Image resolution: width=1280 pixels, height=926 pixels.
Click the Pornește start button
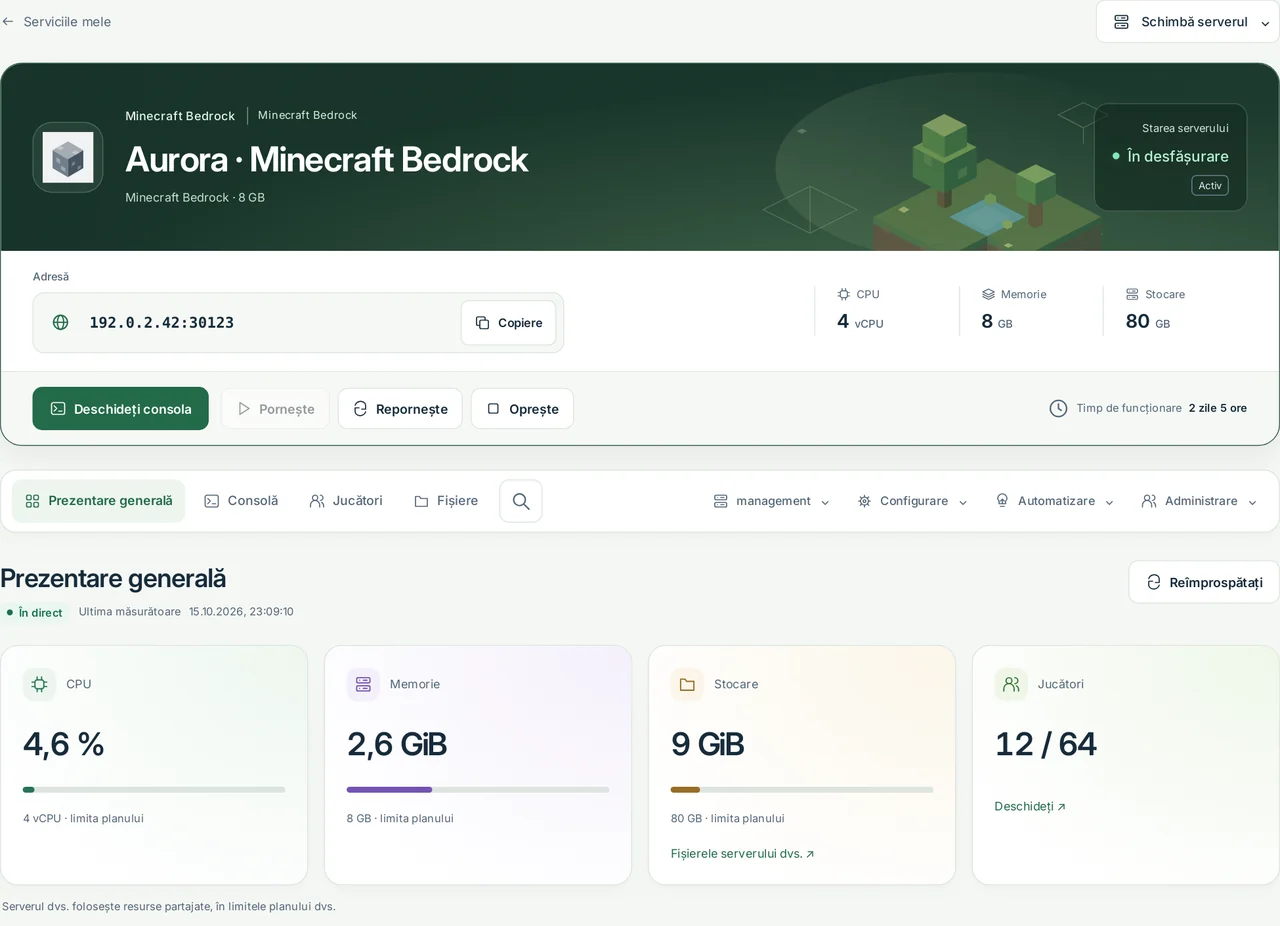pos(275,408)
